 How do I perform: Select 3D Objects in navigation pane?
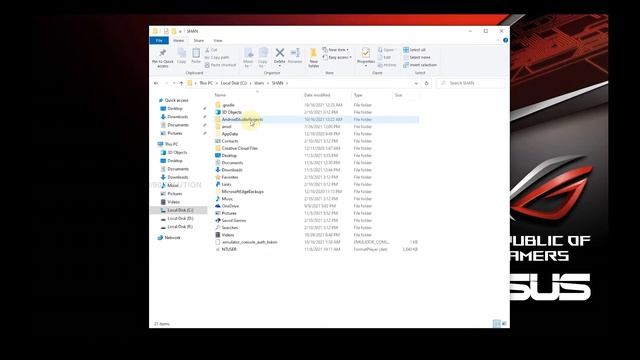[177, 152]
